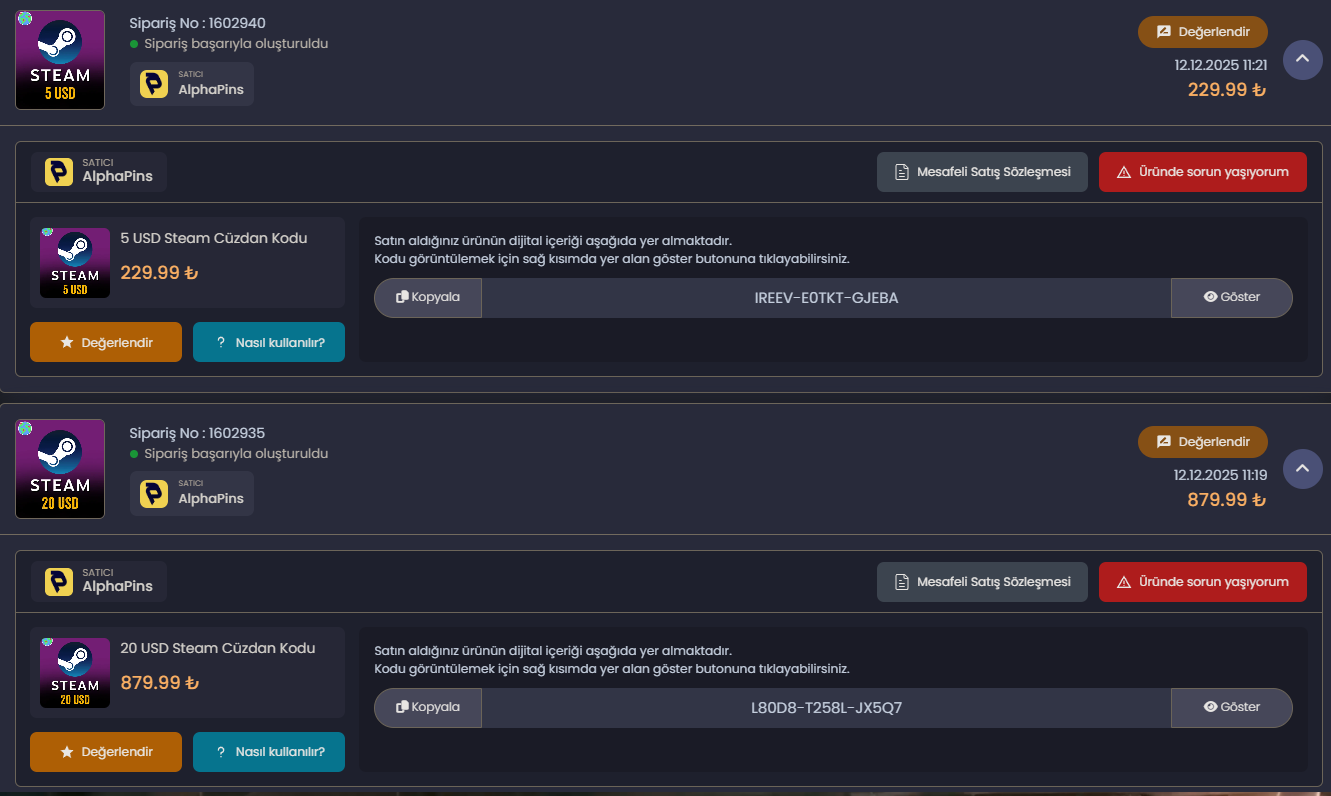Image resolution: width=1331 pixels, height=796 pixels.
Task: Reveal the IREEV-E0TKT-GJEBA code with Göster
Action: coord(1232,298)
